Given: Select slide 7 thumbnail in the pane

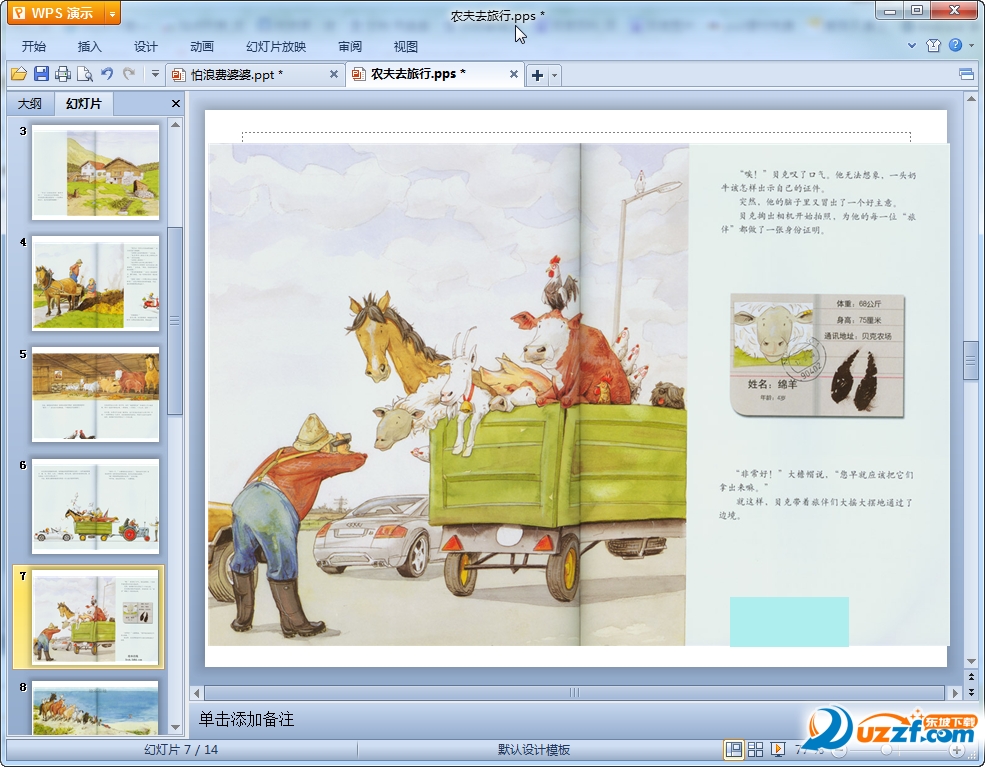Looking at the screenshot, I should coord(95,617).
